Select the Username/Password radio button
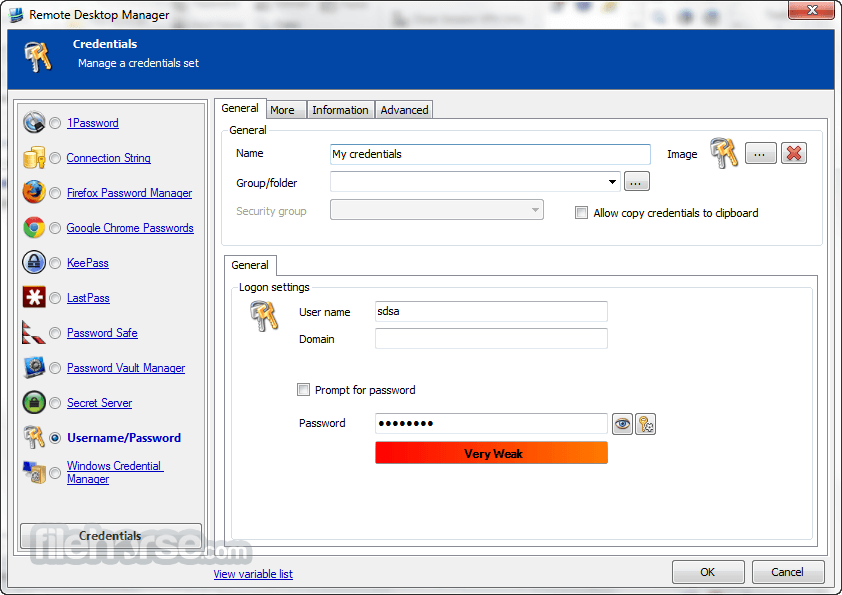 pyautogui.click(x=55, y=438)
